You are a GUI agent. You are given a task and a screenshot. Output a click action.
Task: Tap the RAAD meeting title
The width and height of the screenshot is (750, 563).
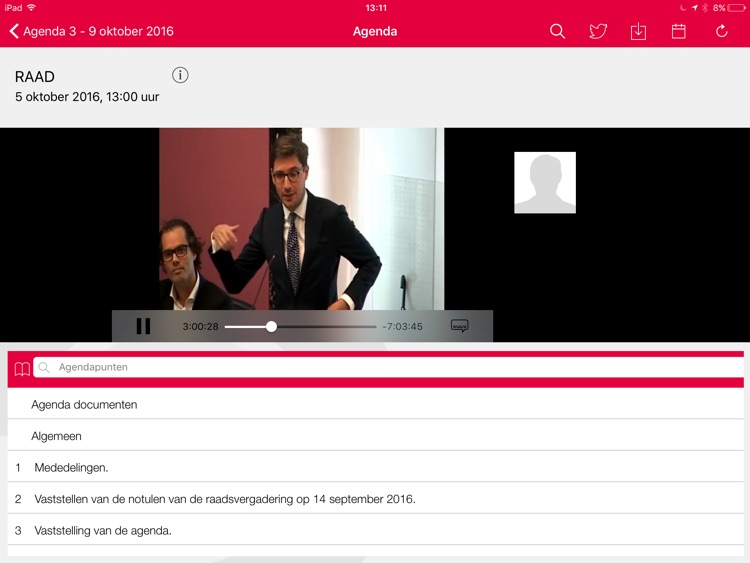(34, 77)
